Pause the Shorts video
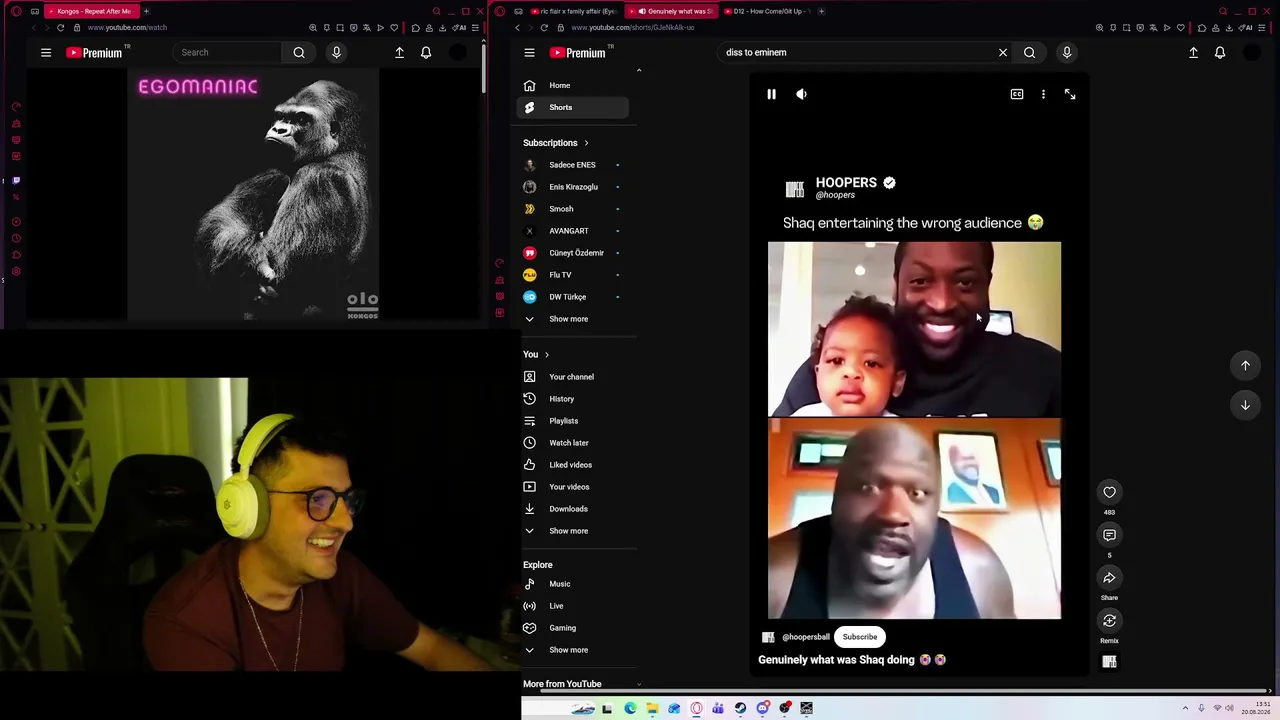The width and height of the screenshot is (1280, 720). (771, 94)
